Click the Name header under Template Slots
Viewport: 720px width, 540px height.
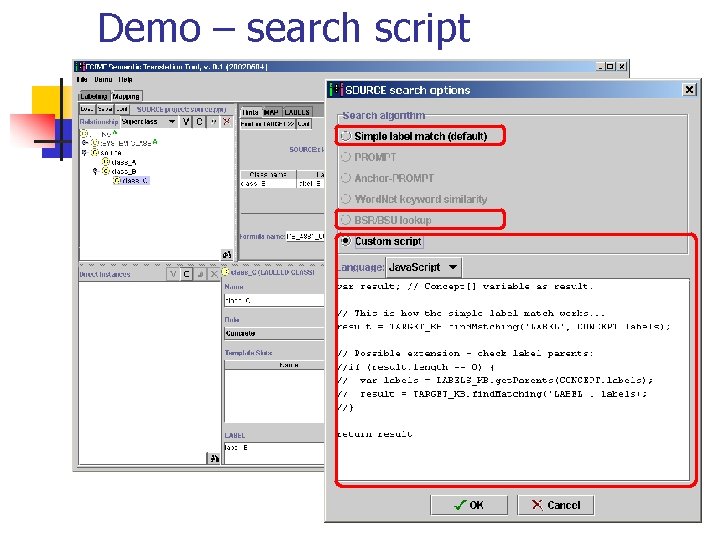point(274,365)
